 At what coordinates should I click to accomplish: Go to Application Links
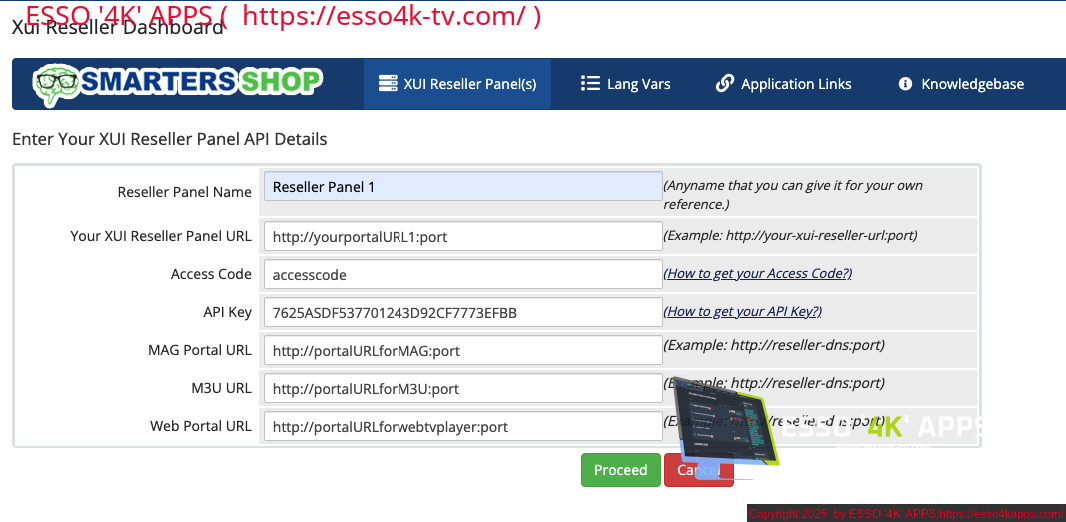pos(784,84)
